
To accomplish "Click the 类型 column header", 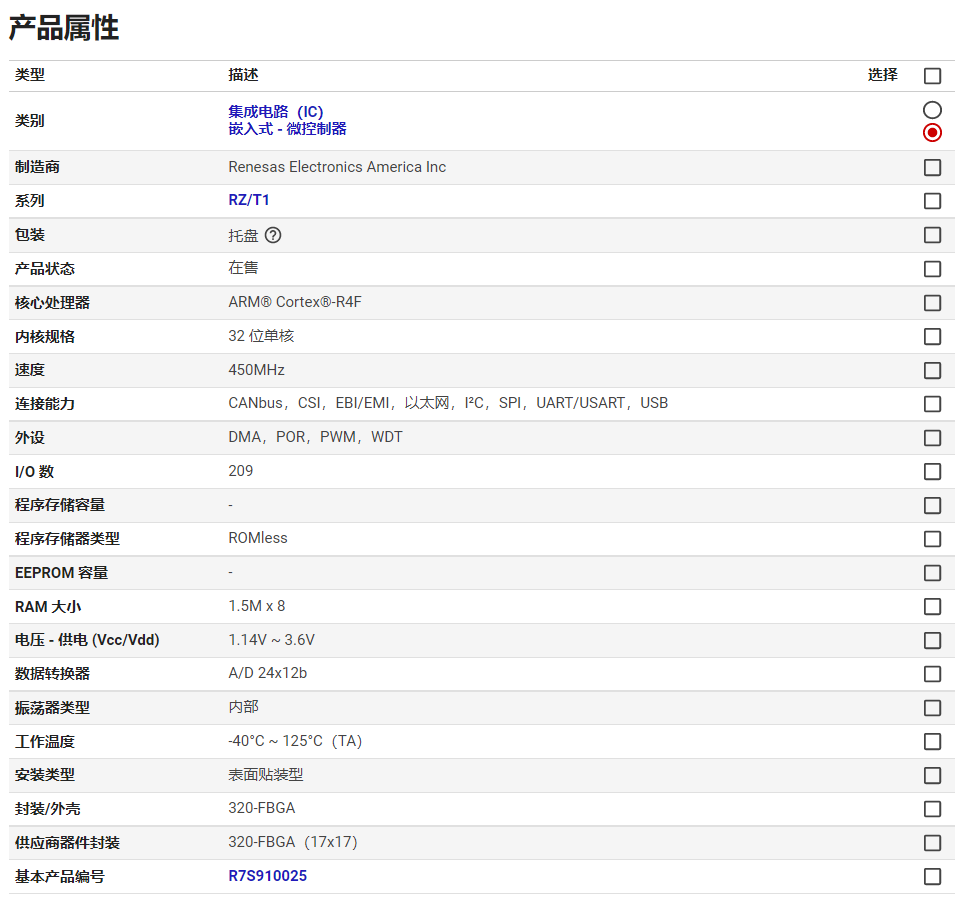I will (x=30, y=75).
